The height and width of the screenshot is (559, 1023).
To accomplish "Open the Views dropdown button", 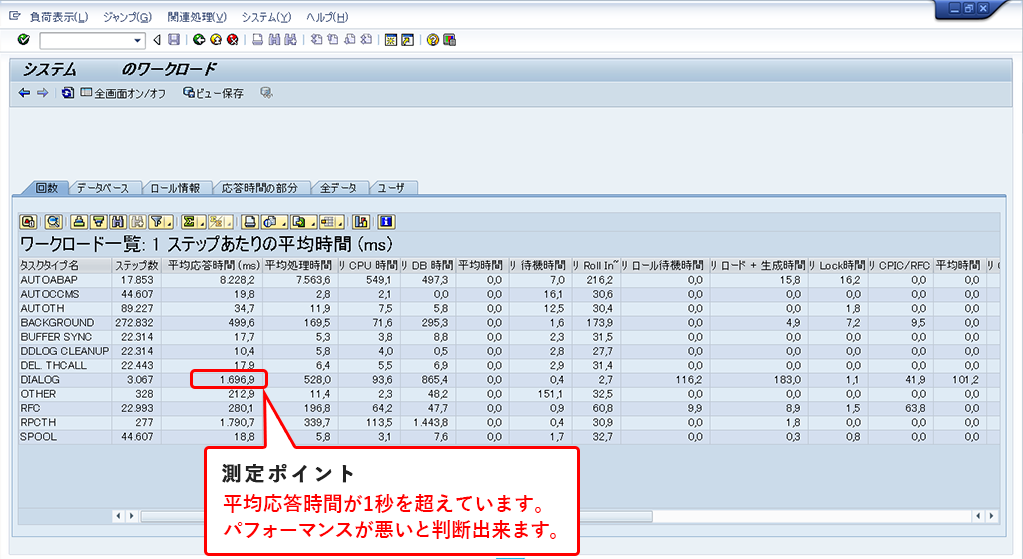I will [x=273, y=222].
